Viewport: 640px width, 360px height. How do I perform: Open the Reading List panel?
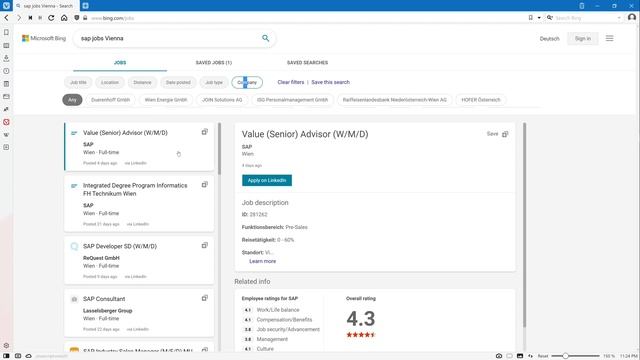click(6, 45)
